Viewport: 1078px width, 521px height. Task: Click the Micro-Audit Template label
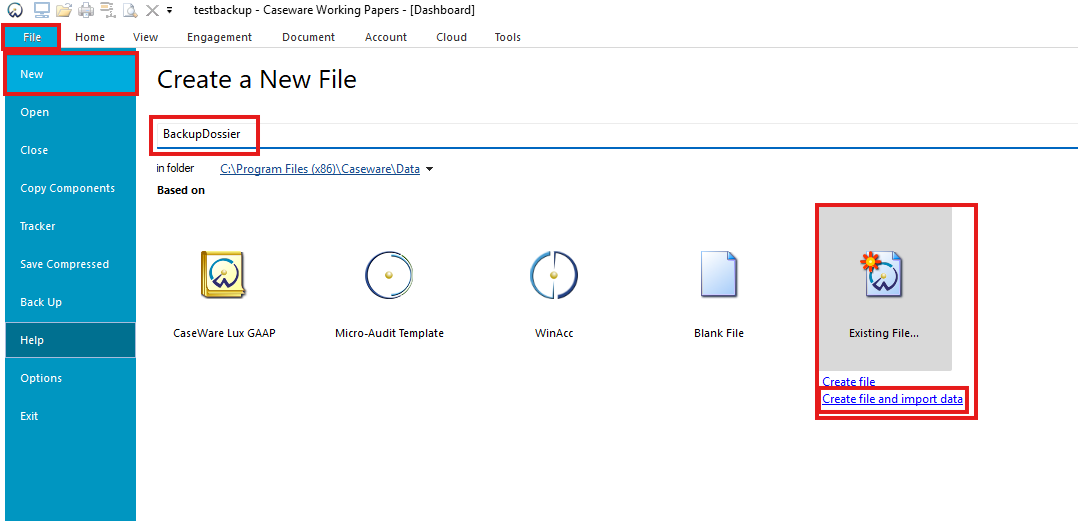point(389,333)
